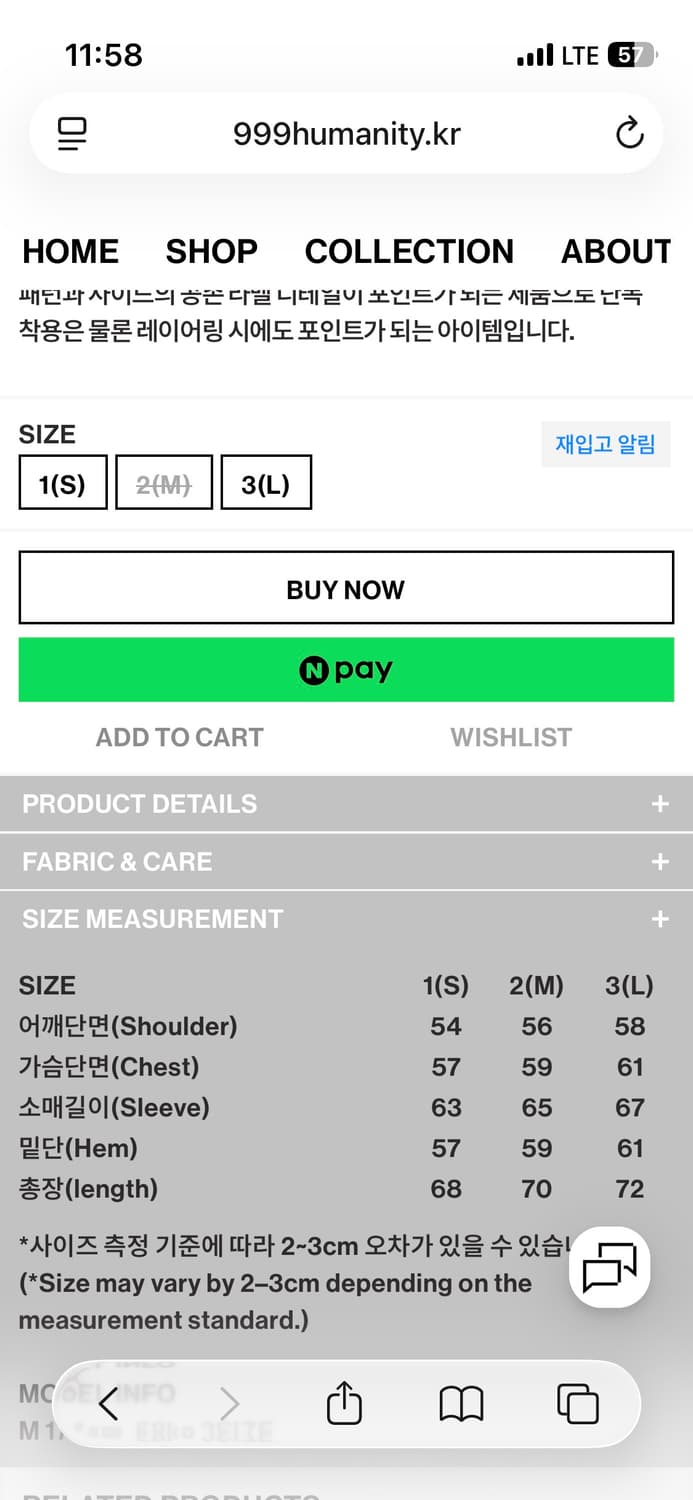This screenshot has height=1500, width=693.
Task: Tap the Safari reader/page menu icon
Action: click(x=73, y=134)
